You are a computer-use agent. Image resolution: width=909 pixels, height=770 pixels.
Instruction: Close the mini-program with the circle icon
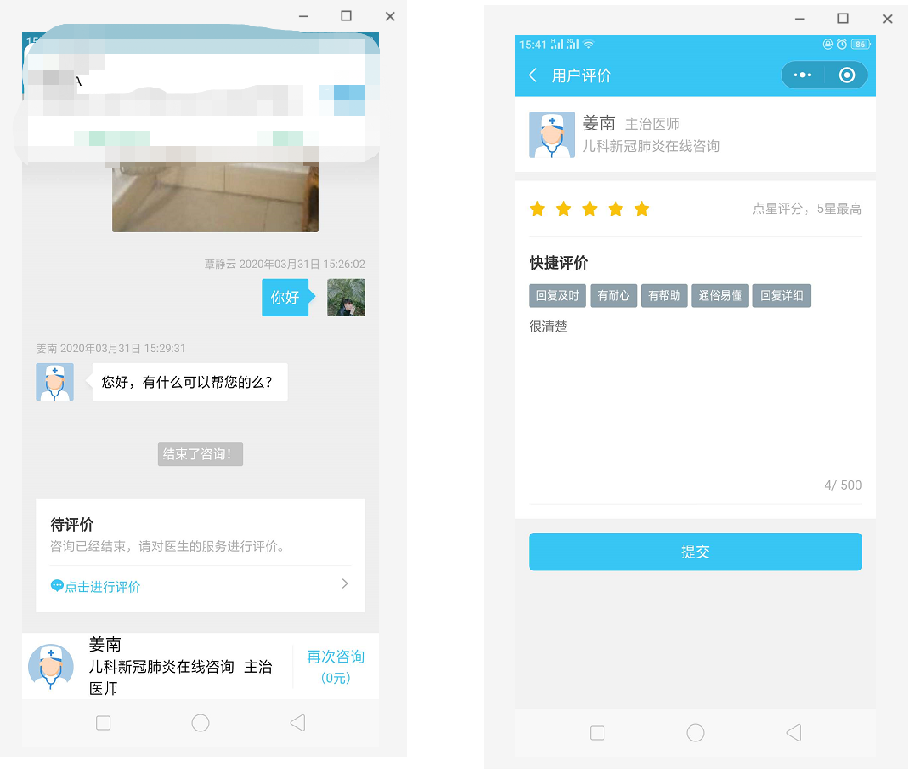pos(847,76)
